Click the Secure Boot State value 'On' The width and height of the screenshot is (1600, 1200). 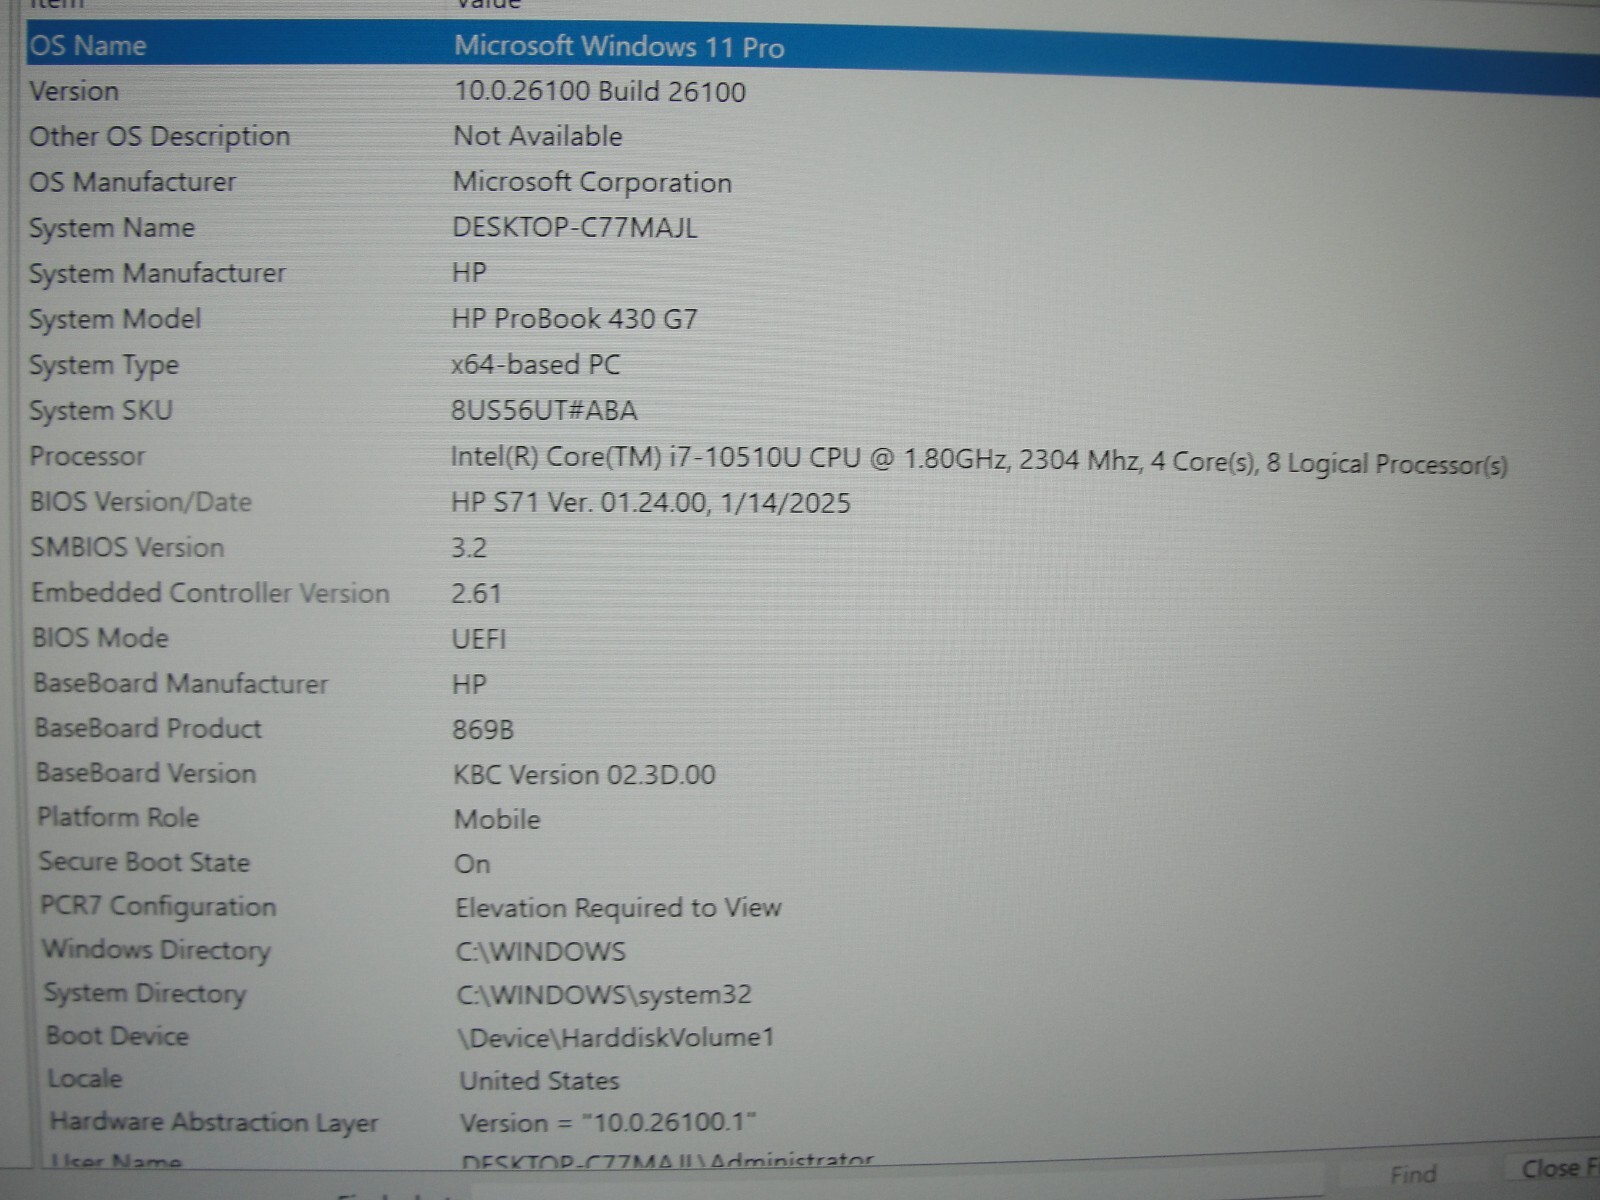[x=472, y=864]
